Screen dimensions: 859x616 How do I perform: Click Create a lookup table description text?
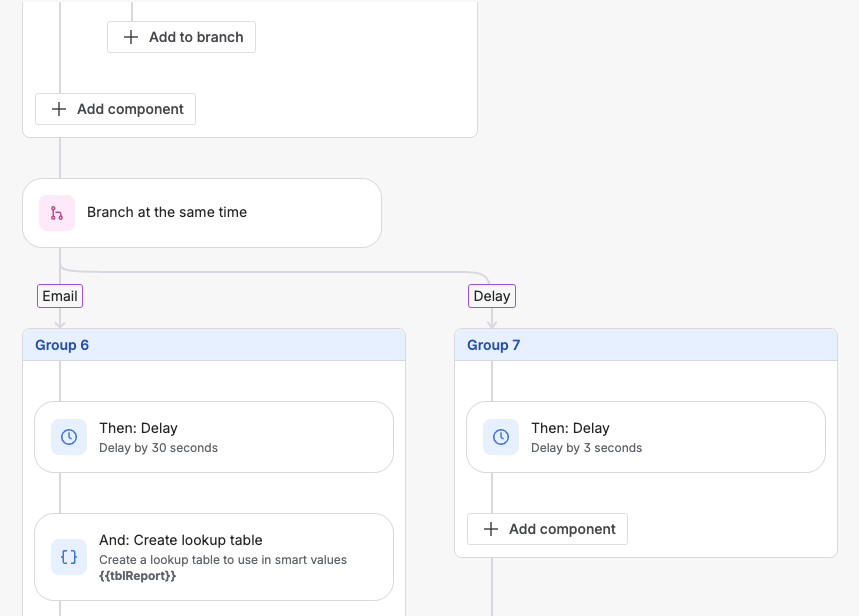tap(223, 560)
